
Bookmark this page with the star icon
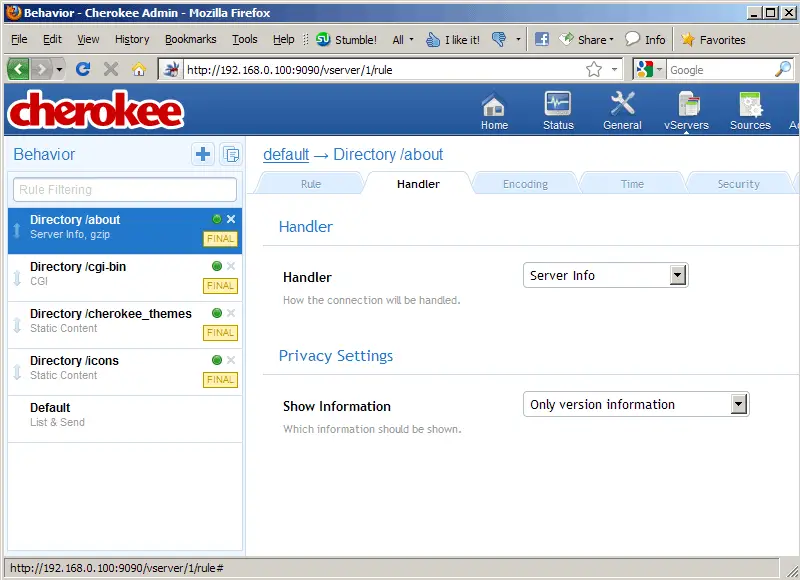[593, 69]
